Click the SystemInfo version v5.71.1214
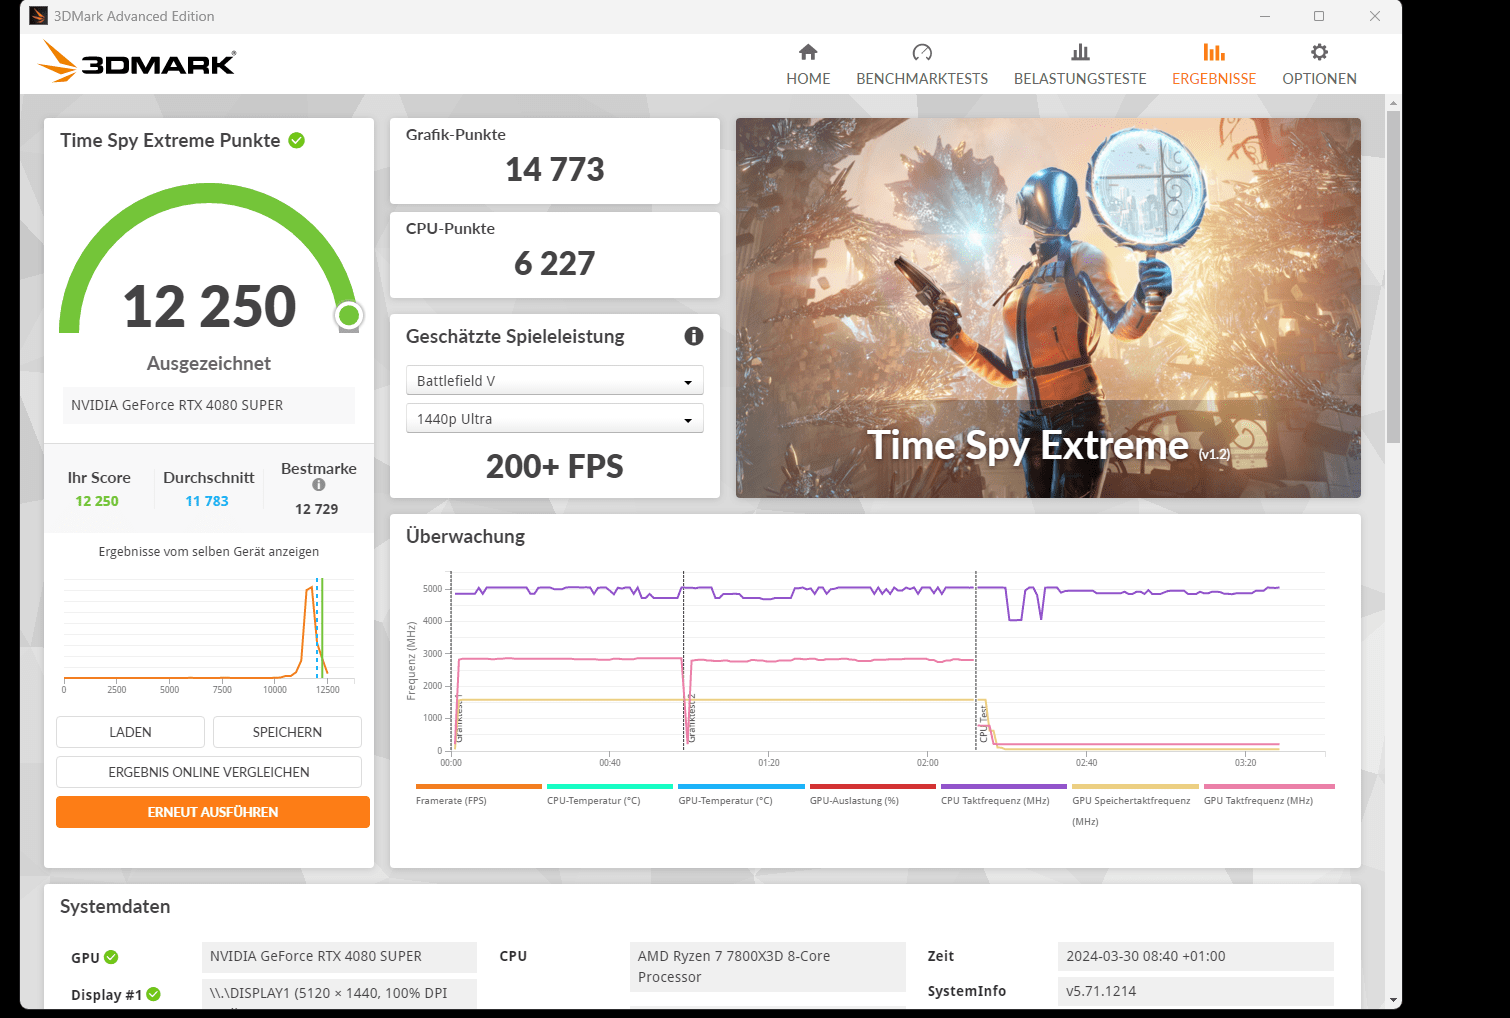 tap(1196, 991)
